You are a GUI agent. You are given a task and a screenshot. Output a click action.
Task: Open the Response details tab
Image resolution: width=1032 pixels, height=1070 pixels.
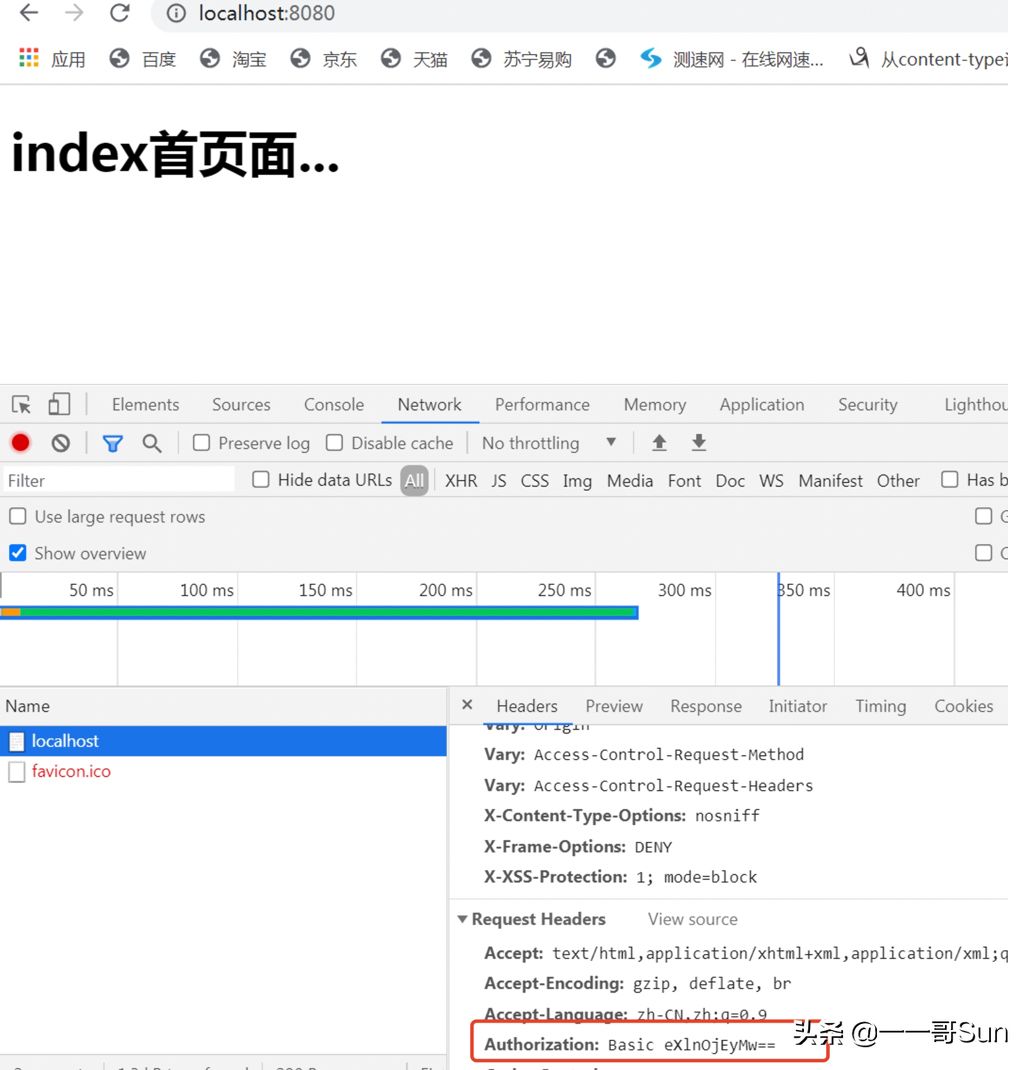coord(706,706)
